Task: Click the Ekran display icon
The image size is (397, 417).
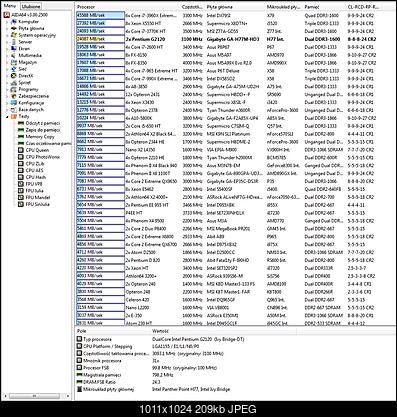Action: tap(14, 49)
